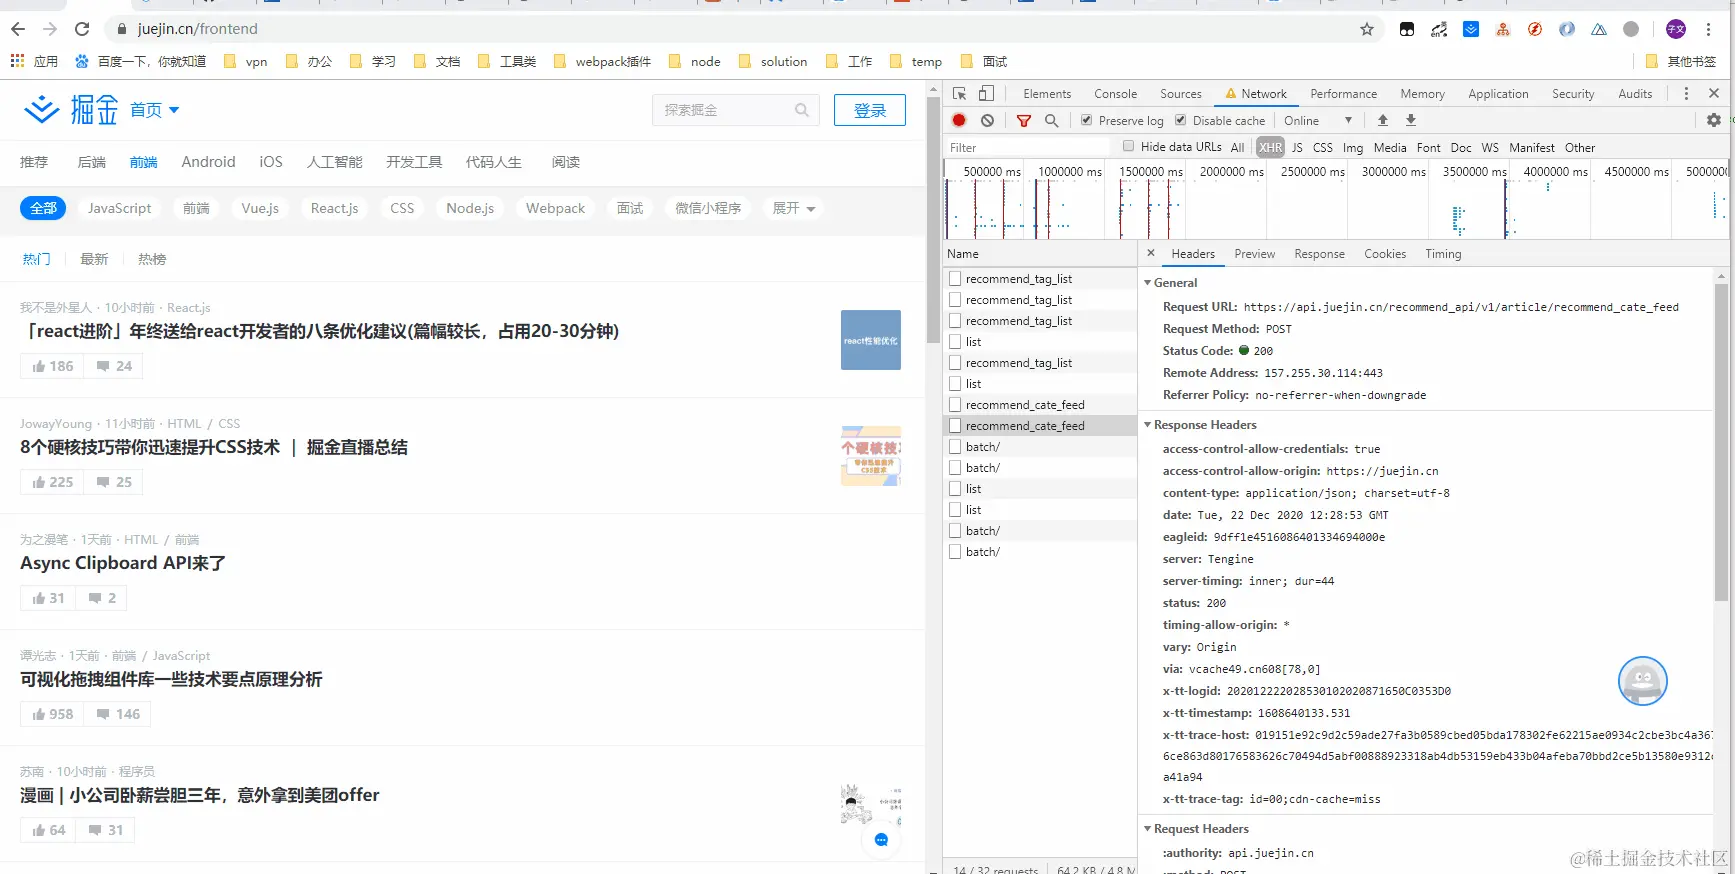1735x874 pixels.
Task: Toggle the JS request type filter
Action: (1297, 147)
